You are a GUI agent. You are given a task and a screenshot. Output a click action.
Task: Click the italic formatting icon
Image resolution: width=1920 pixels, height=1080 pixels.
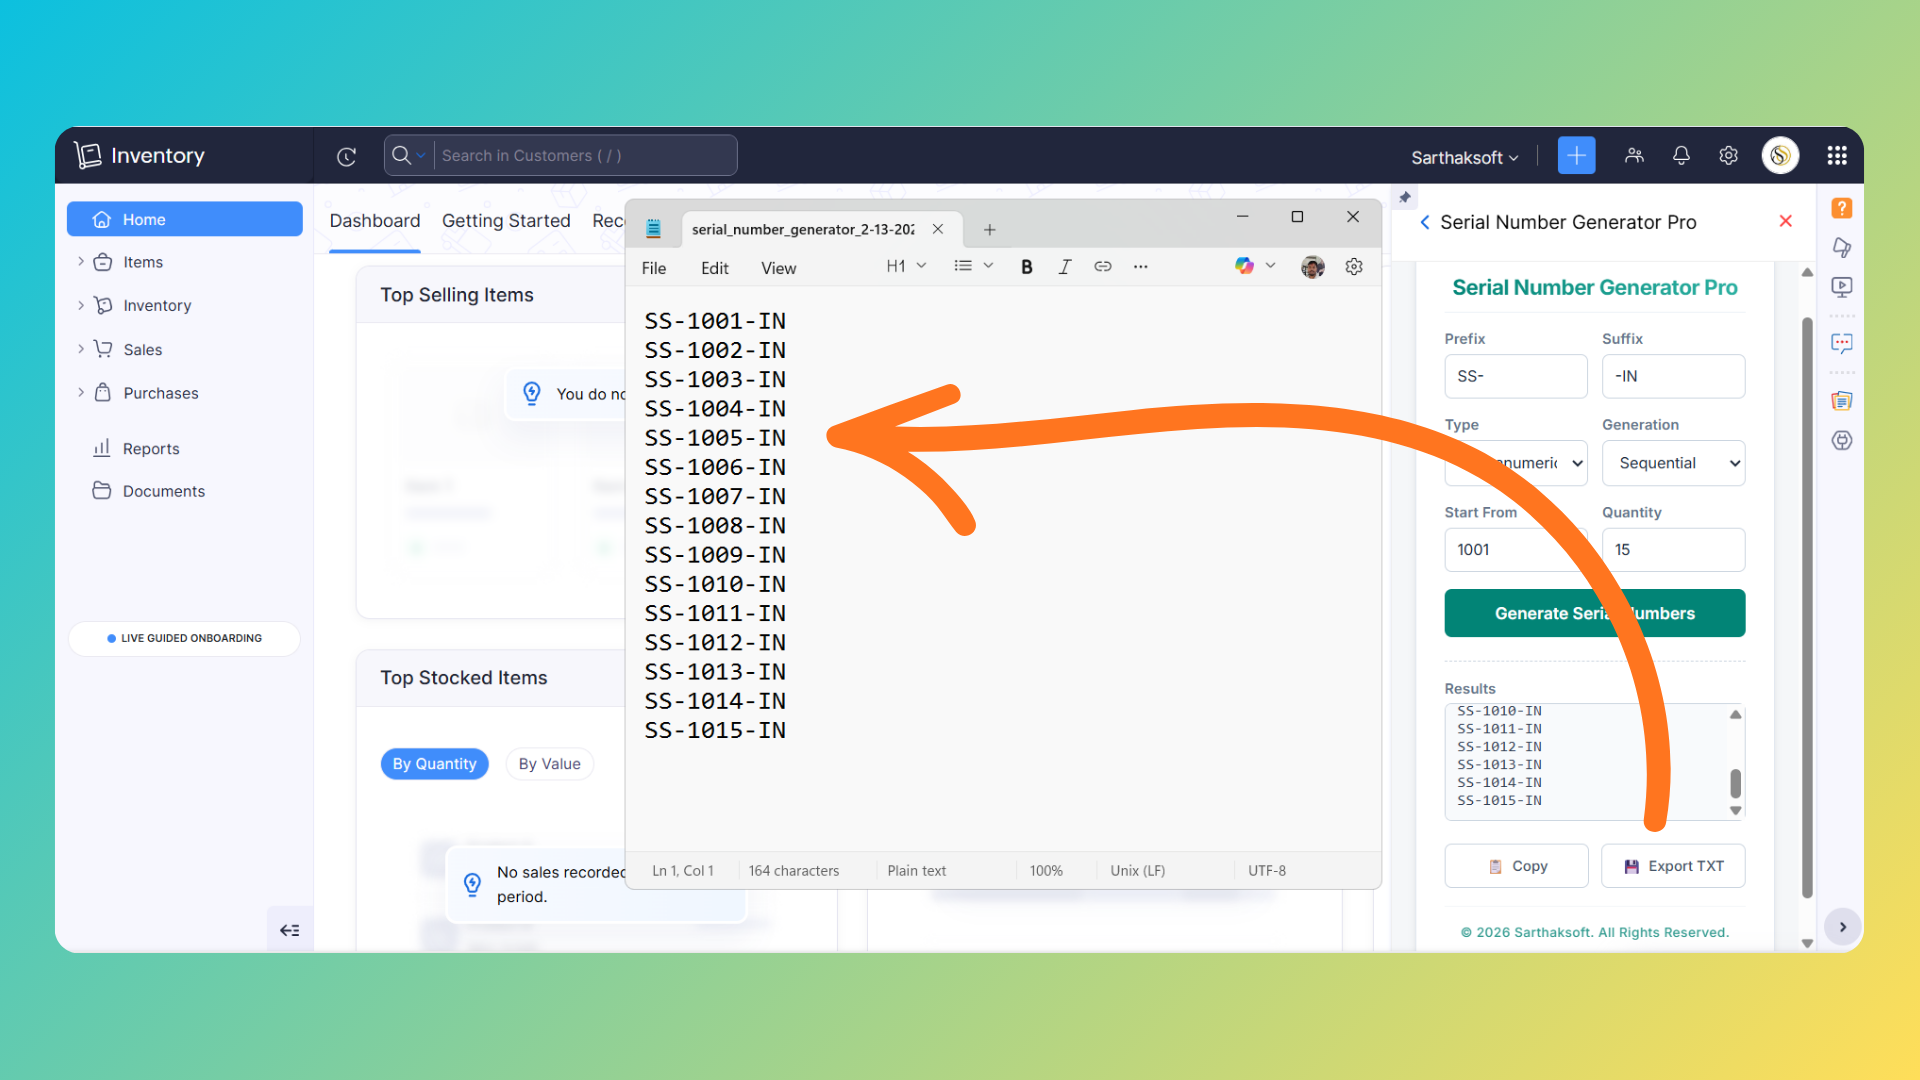click(x=1064, y=267)
